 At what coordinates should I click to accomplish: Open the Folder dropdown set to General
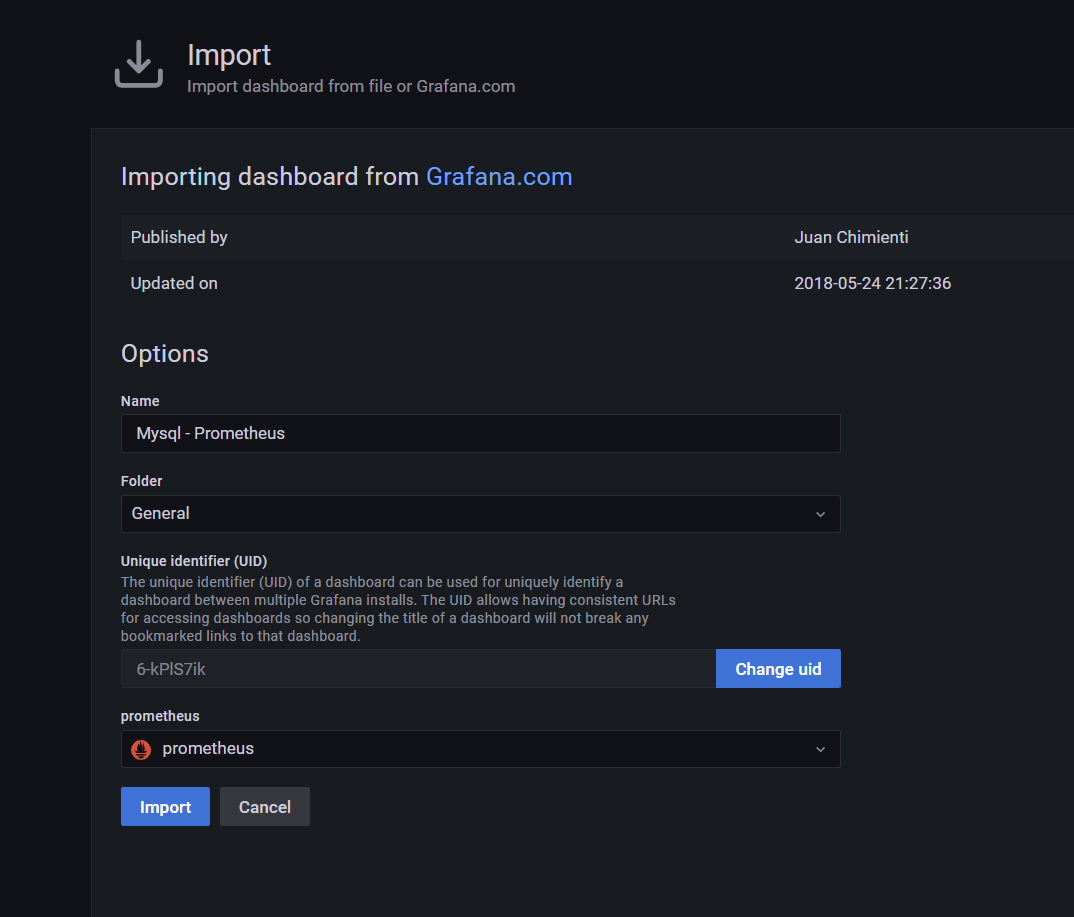[480, 514]
